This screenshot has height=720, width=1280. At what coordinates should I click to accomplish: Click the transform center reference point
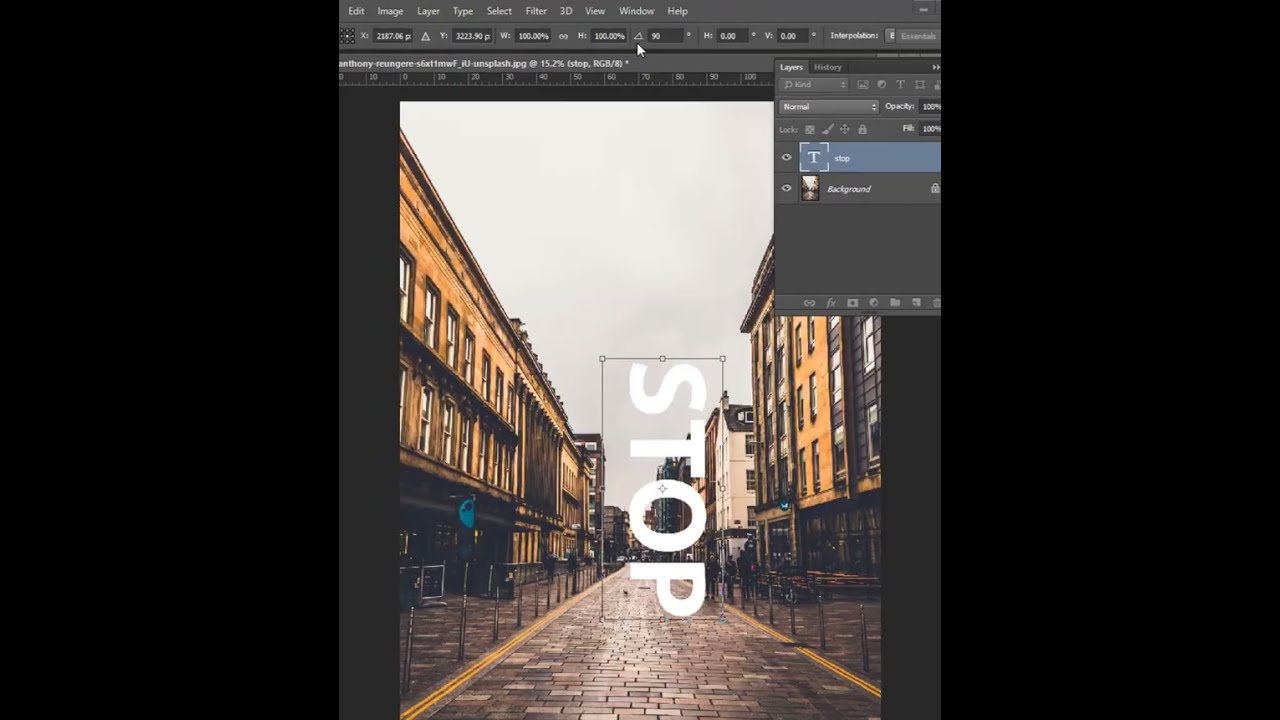click(662, 488)
